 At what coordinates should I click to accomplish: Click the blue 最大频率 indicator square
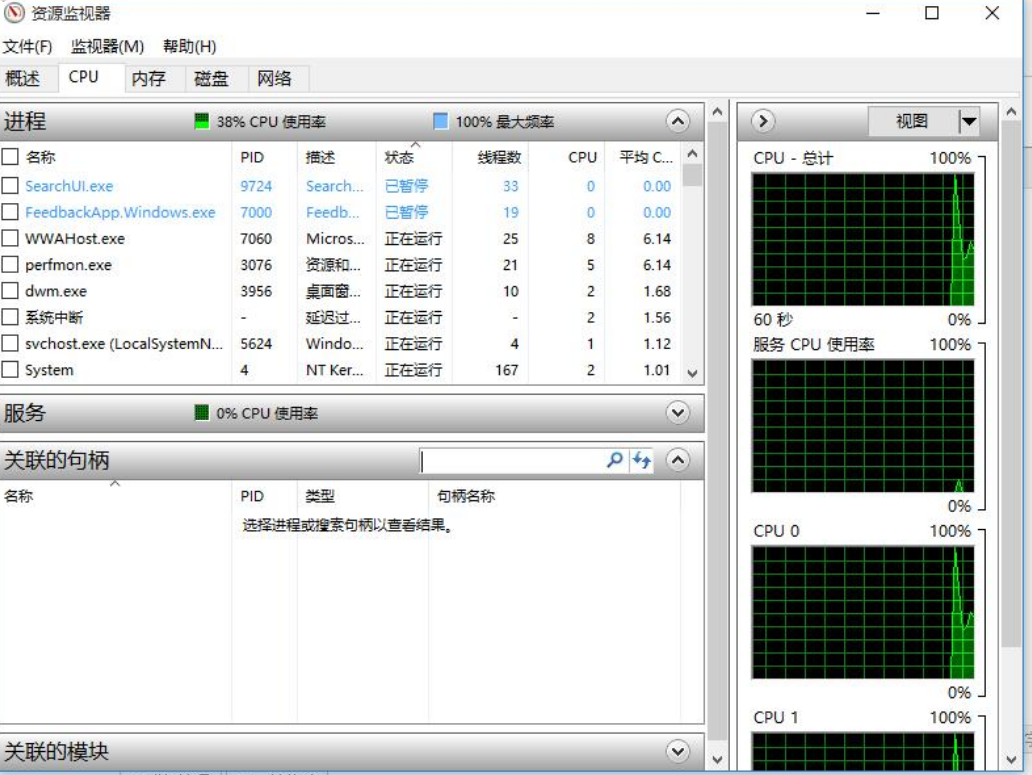[440, 121]
